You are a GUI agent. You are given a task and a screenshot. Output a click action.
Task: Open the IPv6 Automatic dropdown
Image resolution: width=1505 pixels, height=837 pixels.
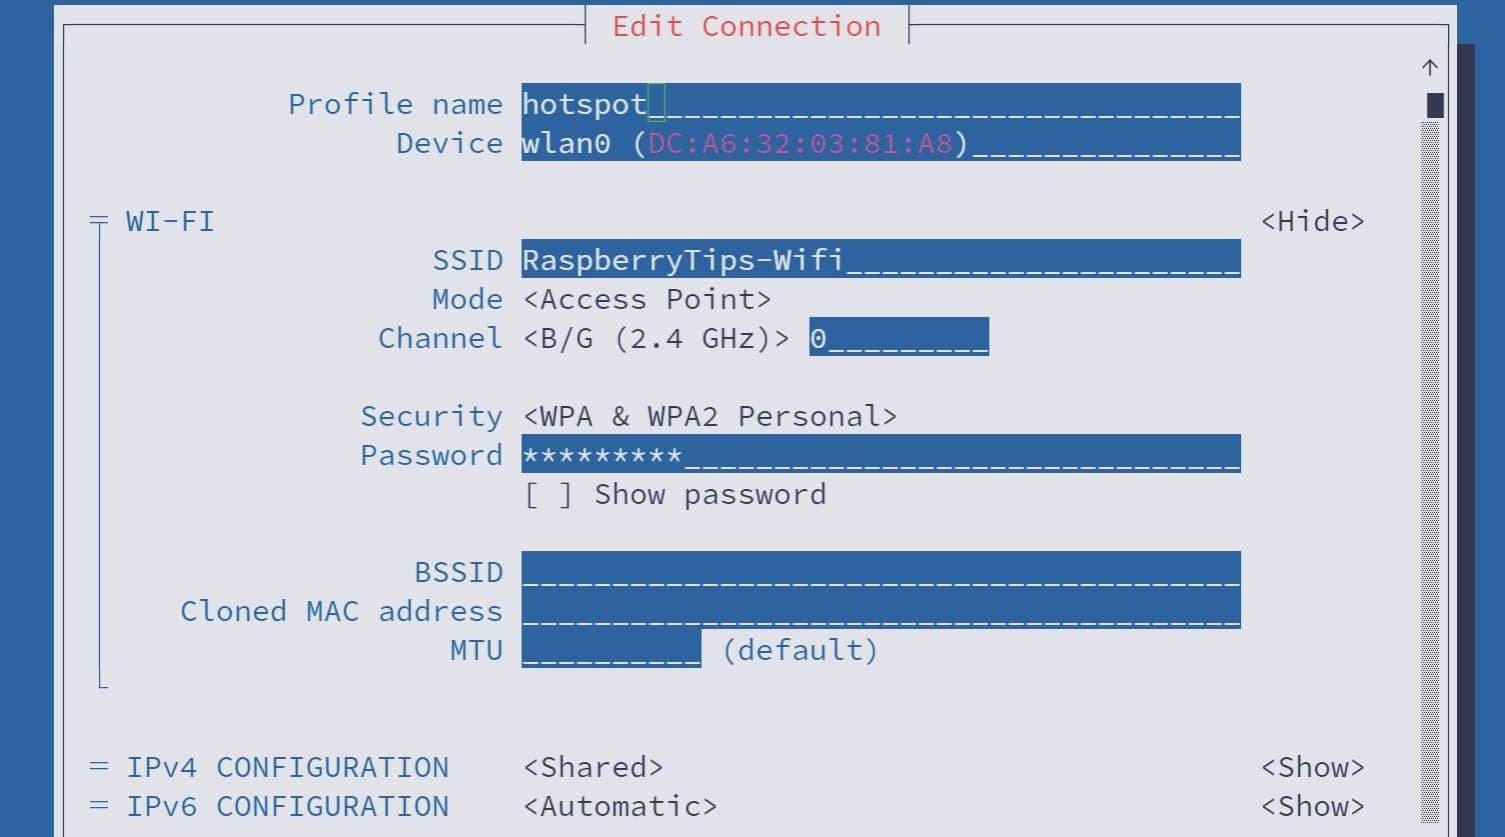click(x=620, y=805)
